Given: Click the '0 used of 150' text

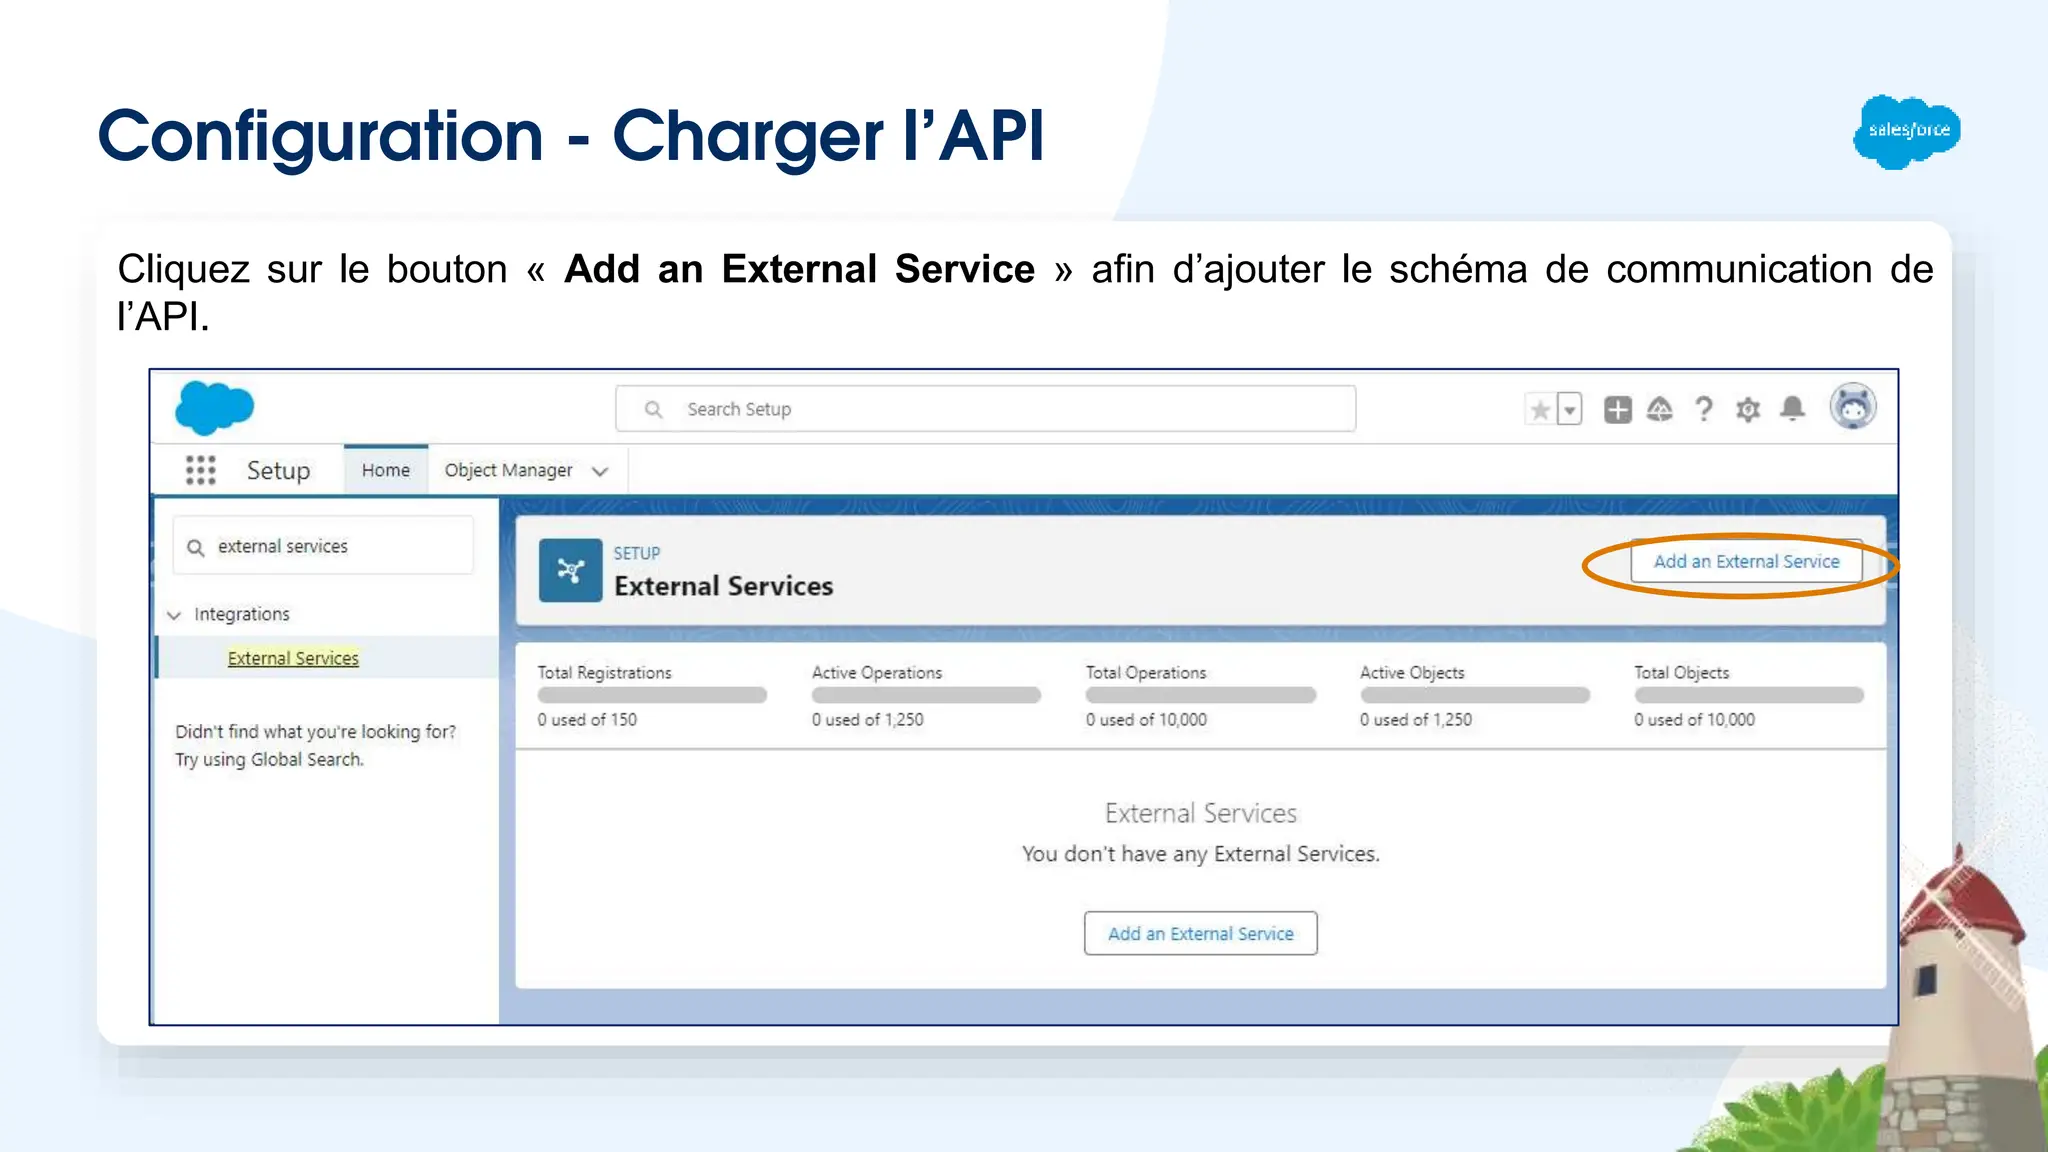Looking at the screenshot, I should click(x=587, y=719).
